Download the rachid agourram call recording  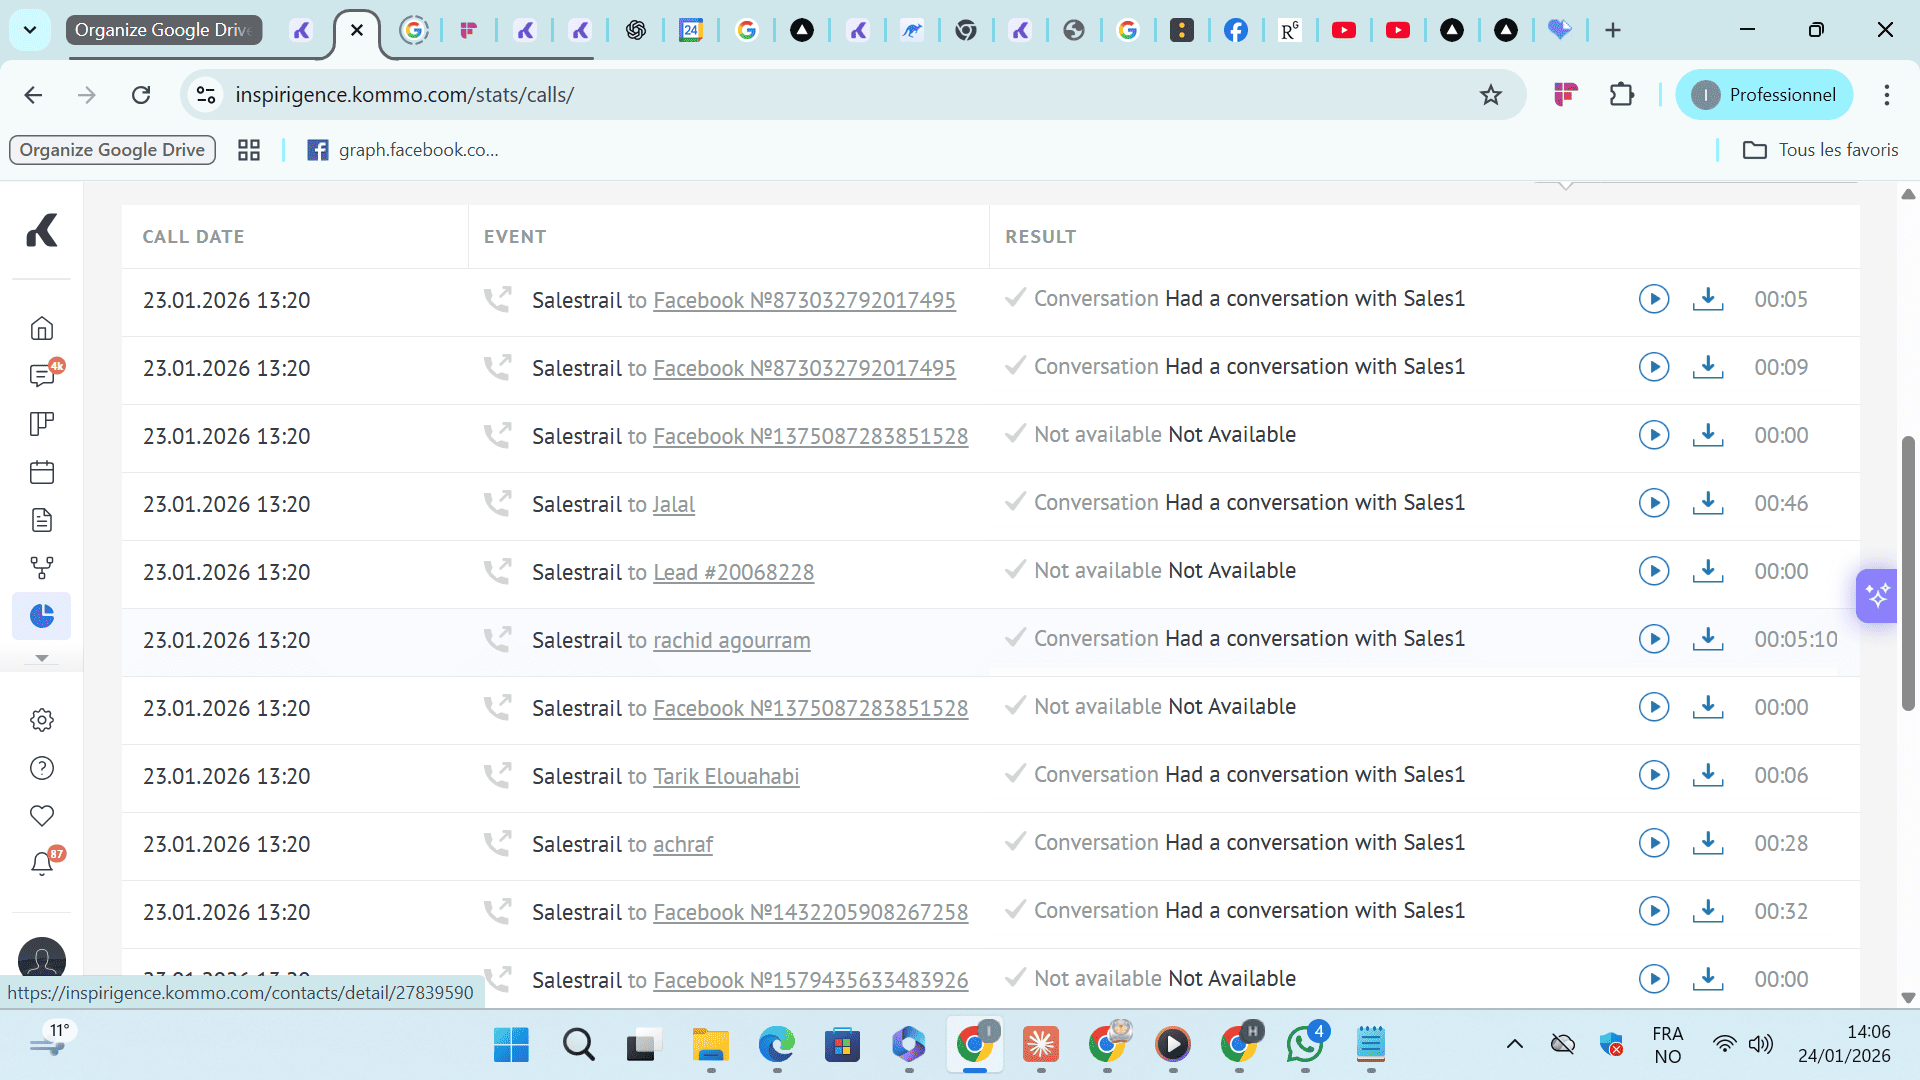(x=1707, y=638)
